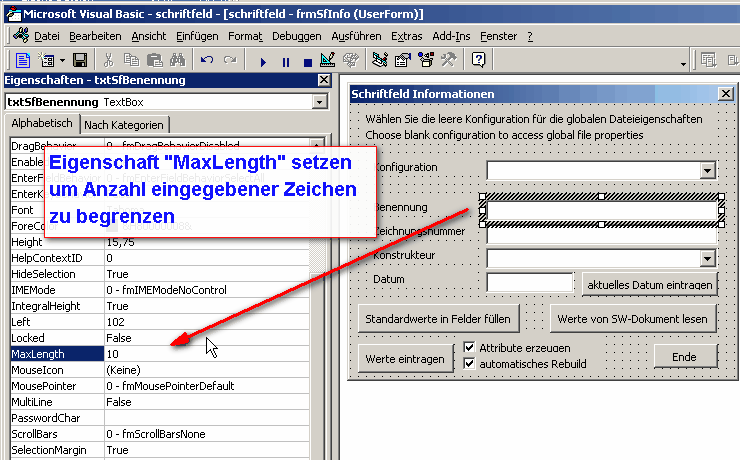
Task: Select the MultiLine property row
Action: [160, 402]
